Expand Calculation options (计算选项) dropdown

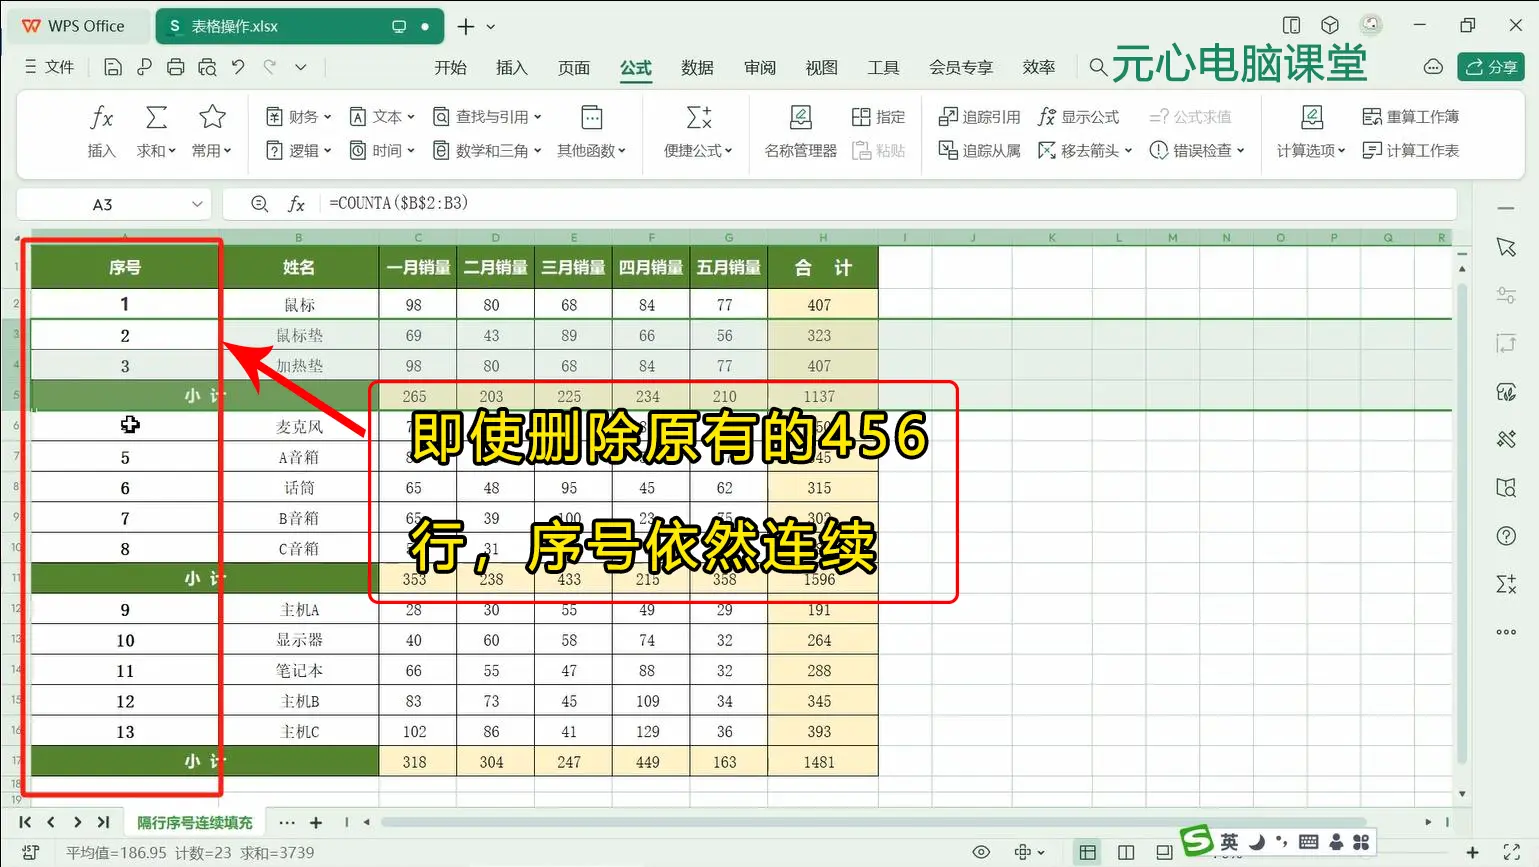pyautogui.click(x=1311, y=150)
